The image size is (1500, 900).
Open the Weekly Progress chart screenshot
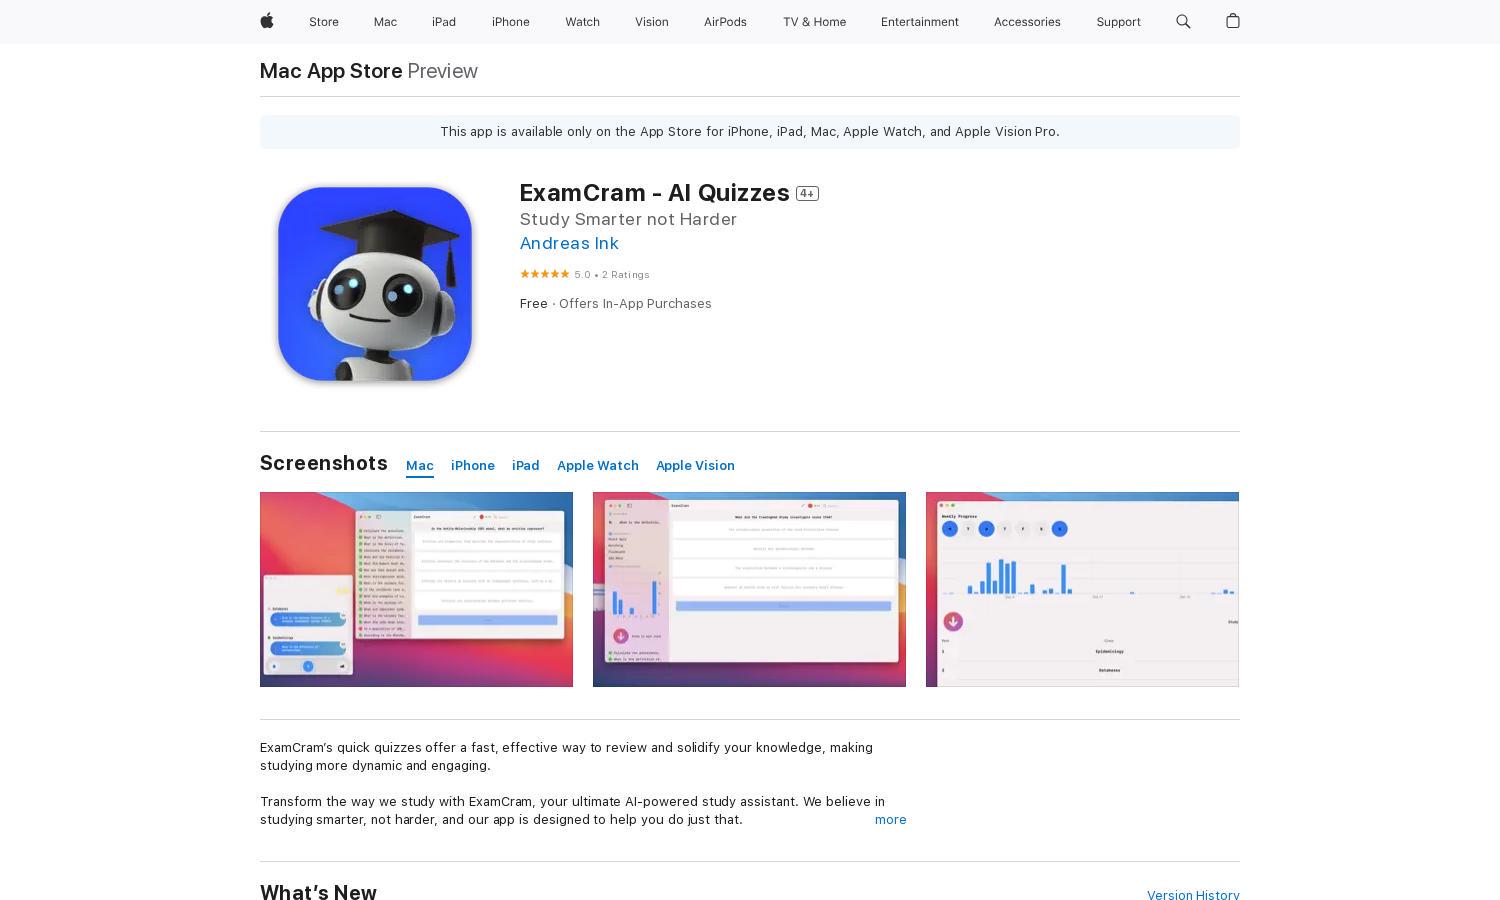[x=1082, y=589]
